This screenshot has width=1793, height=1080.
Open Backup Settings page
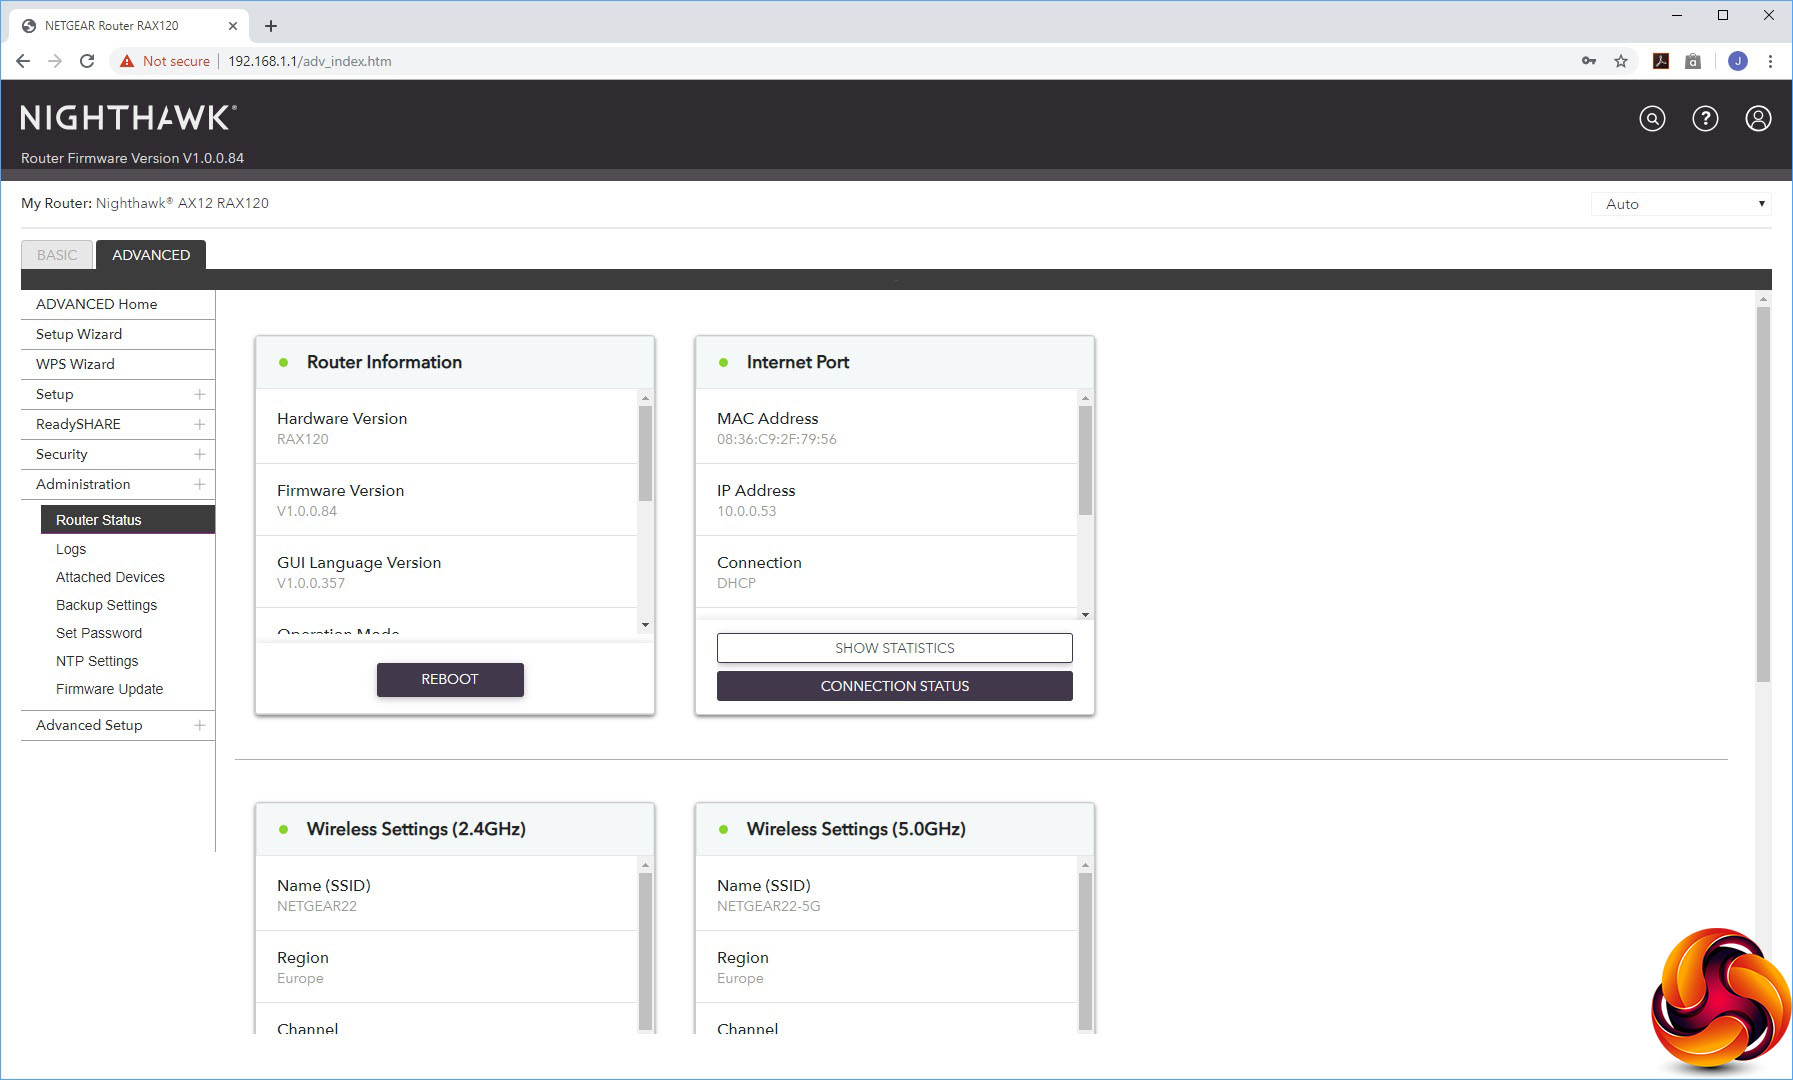pos(106,605)
